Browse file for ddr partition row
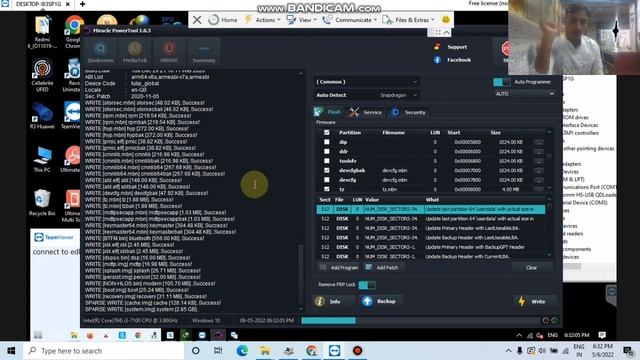This screenshot has width=640, height=360. pos(539,151)
